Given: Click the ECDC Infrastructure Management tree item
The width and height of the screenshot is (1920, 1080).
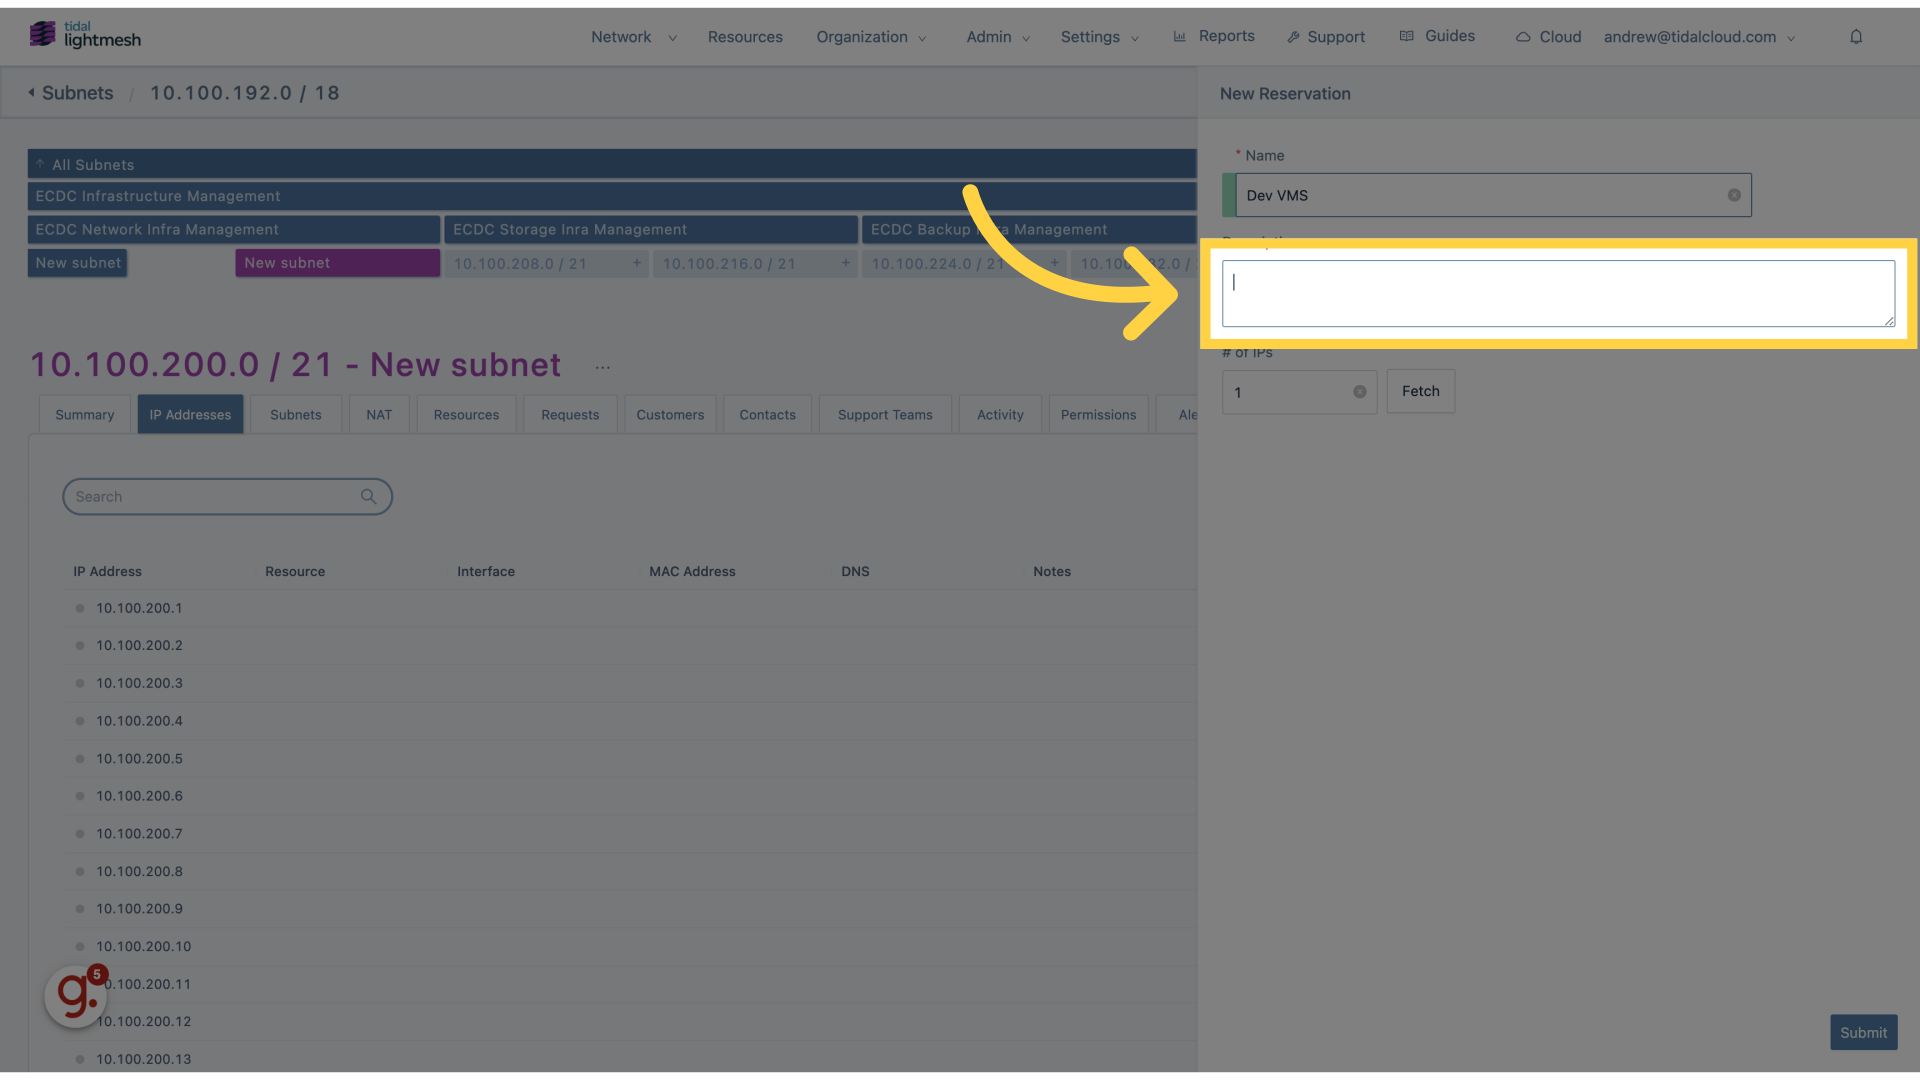Looking at the screenshot, I should click(157, 195).
